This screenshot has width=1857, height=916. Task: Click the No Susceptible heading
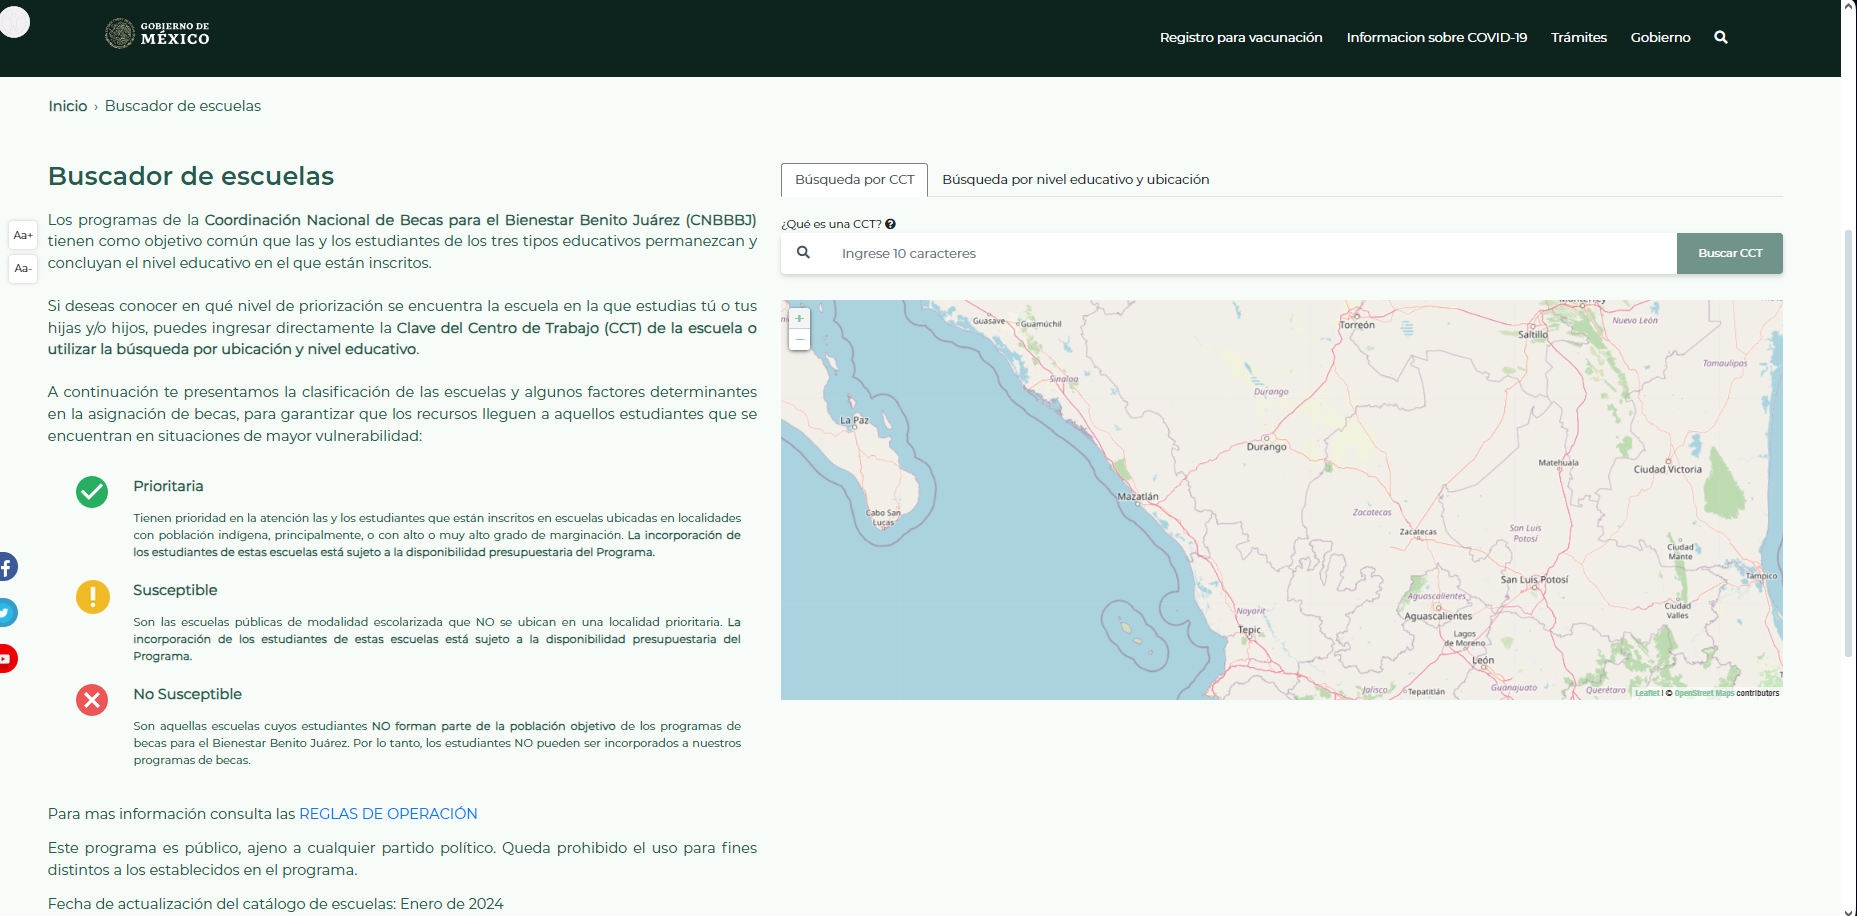[x=188, y=694]
